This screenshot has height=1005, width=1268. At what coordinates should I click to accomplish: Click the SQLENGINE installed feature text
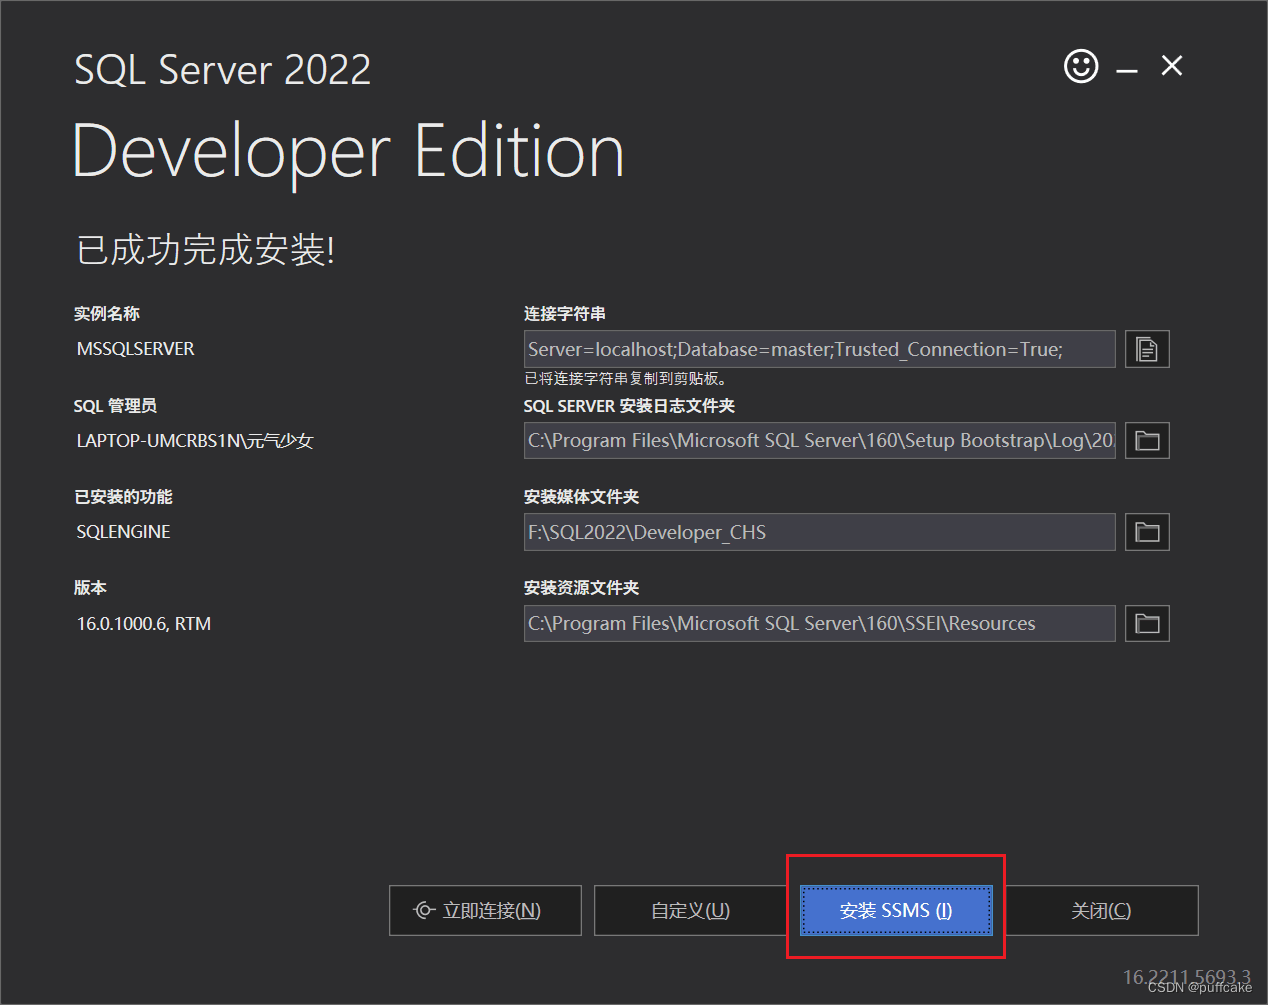click(124, 532)
